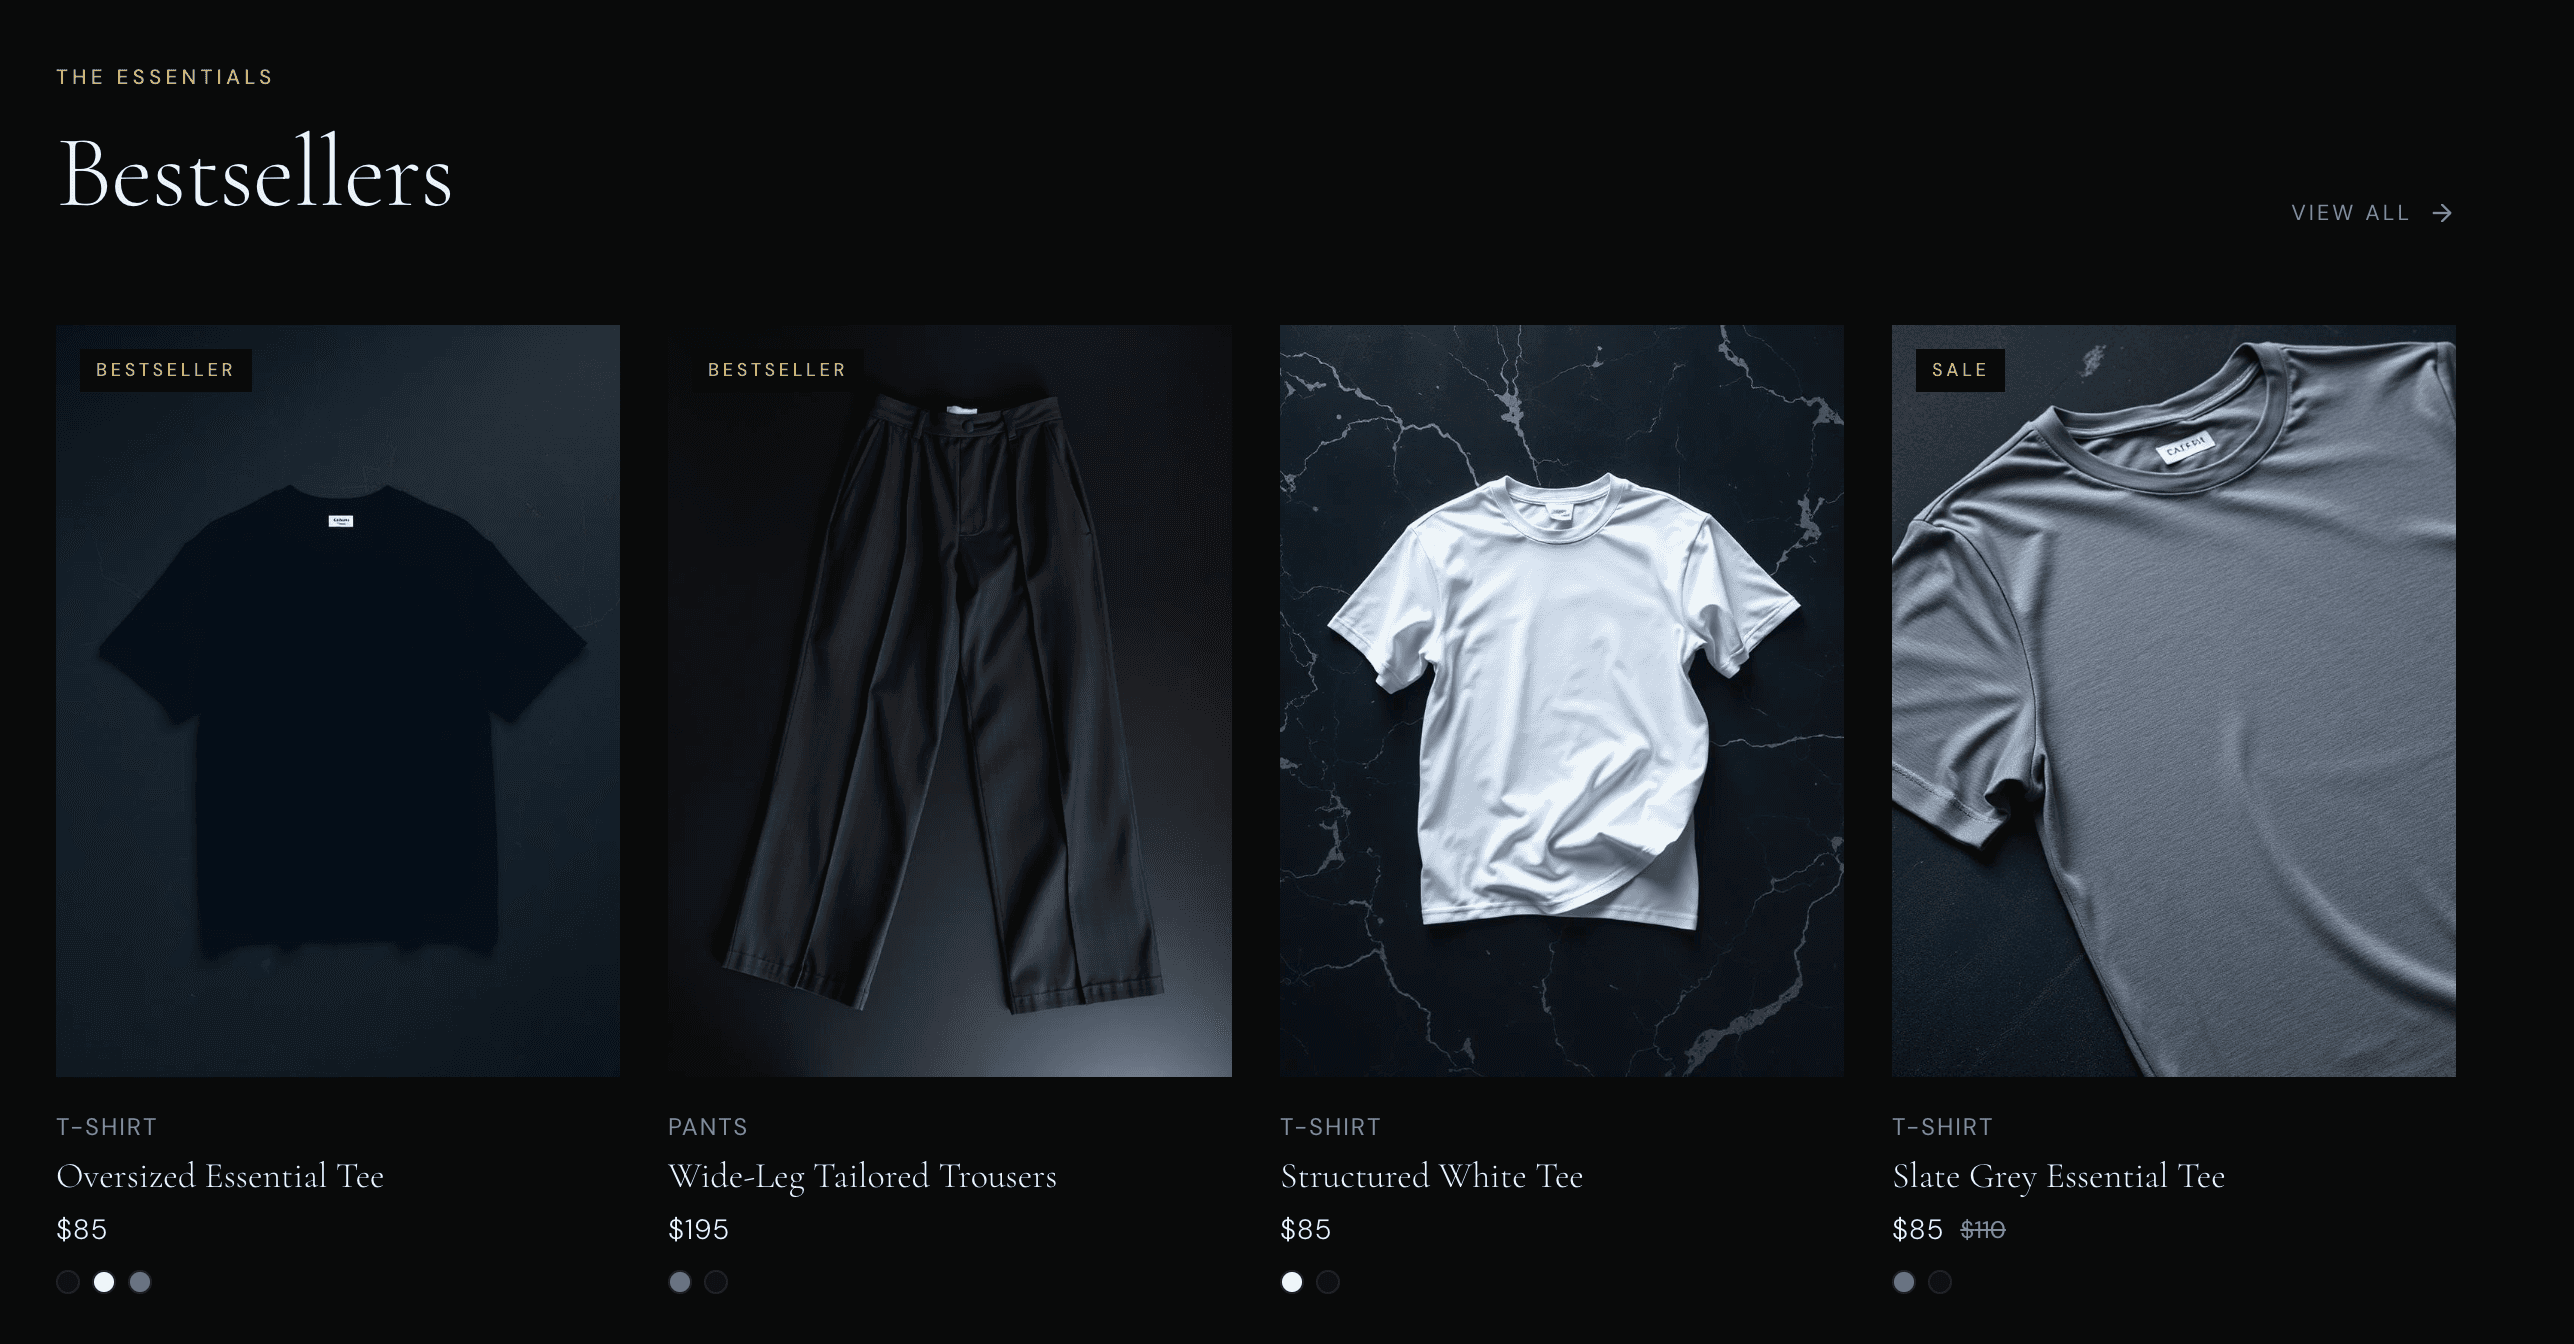Open the white tee on marble image
This screenshot has height=1344, width=2574.
coord(1562,701)
